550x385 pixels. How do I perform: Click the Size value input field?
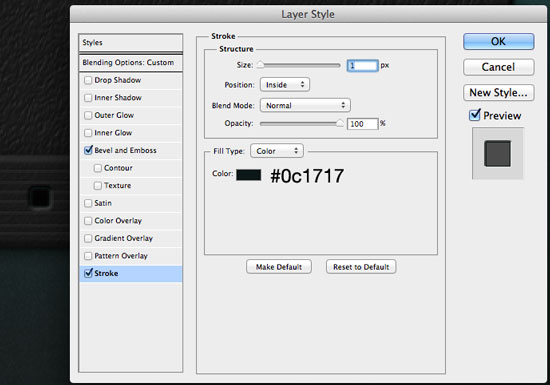pyautogui.click(x=363, y=66)
